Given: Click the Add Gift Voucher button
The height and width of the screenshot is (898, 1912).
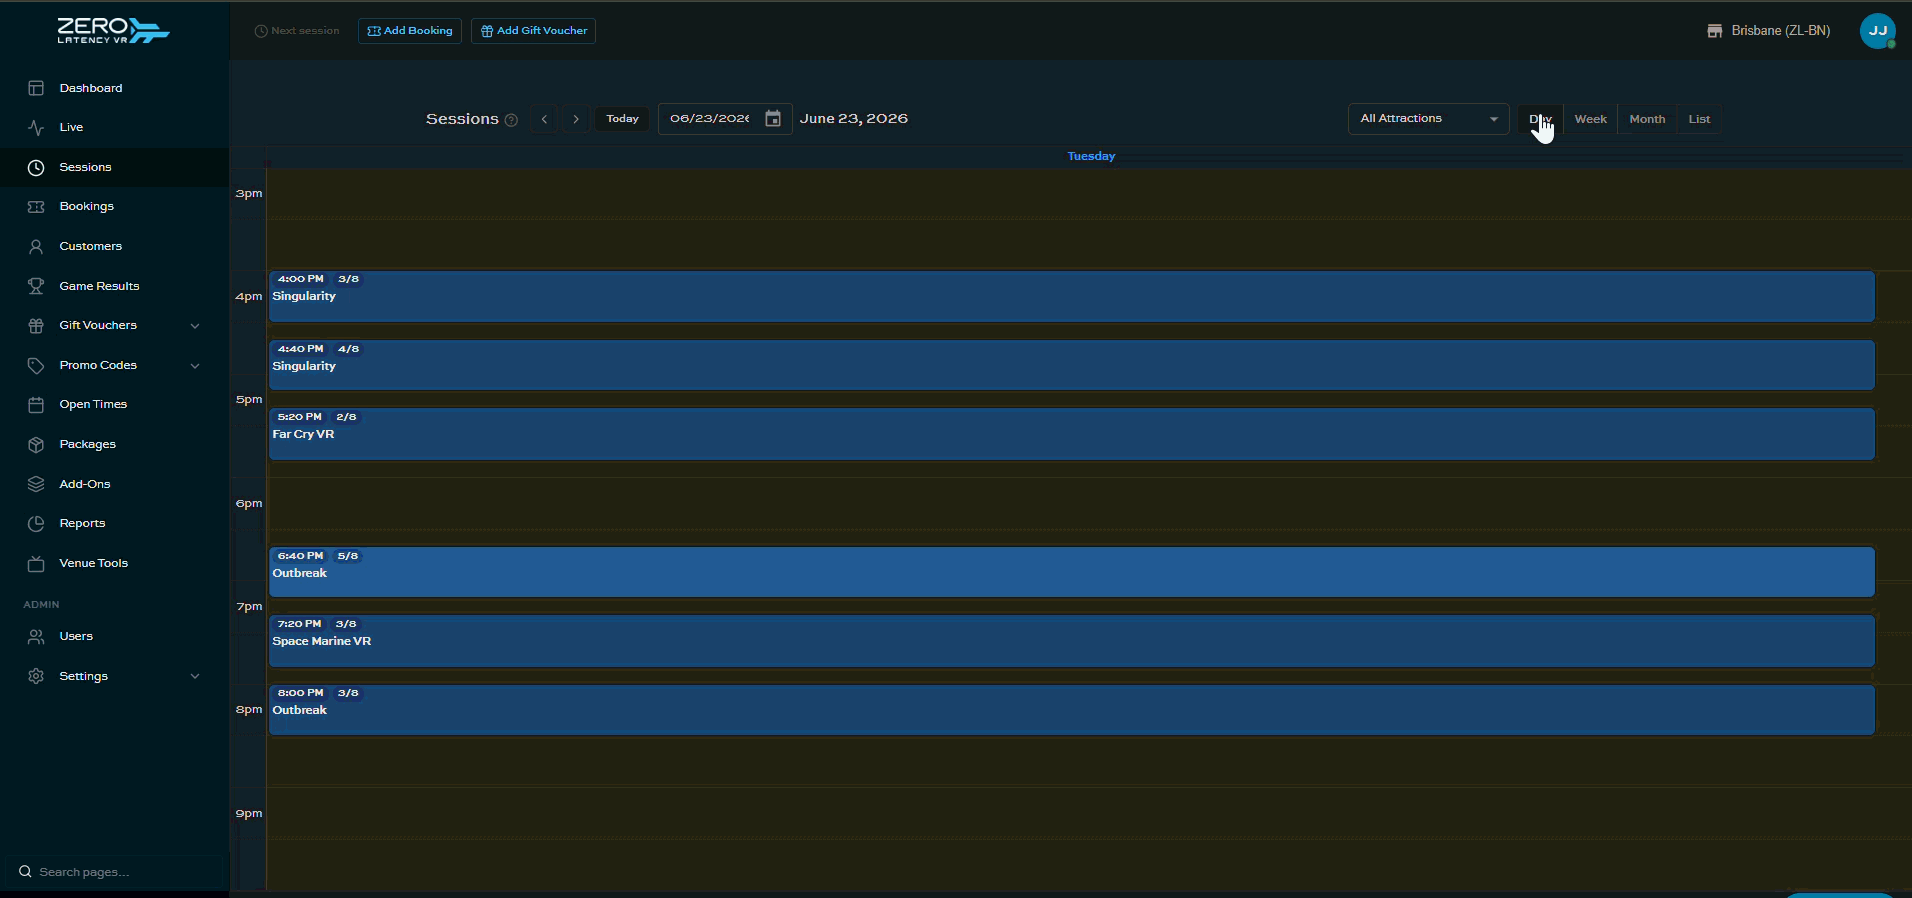Looking at the screenshot, I should [534, 31].
